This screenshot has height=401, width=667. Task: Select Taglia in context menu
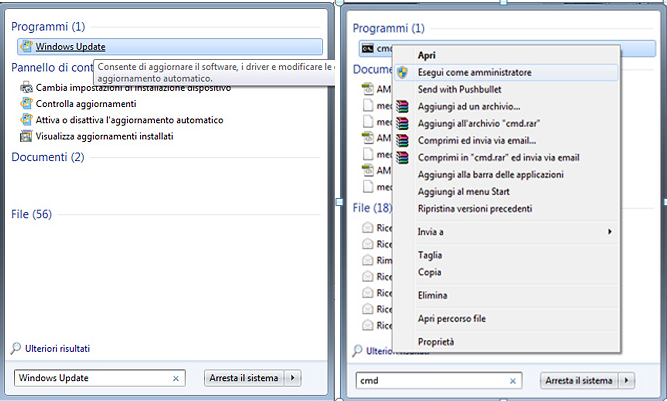click(x=430, y=255)
